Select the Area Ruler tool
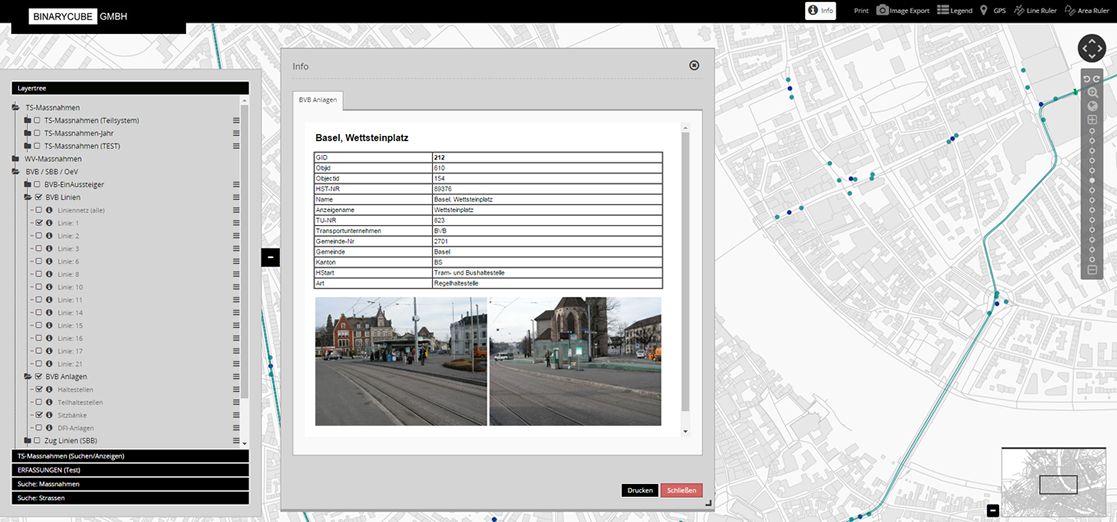 pyautogui.click(x=1086, y=11)
